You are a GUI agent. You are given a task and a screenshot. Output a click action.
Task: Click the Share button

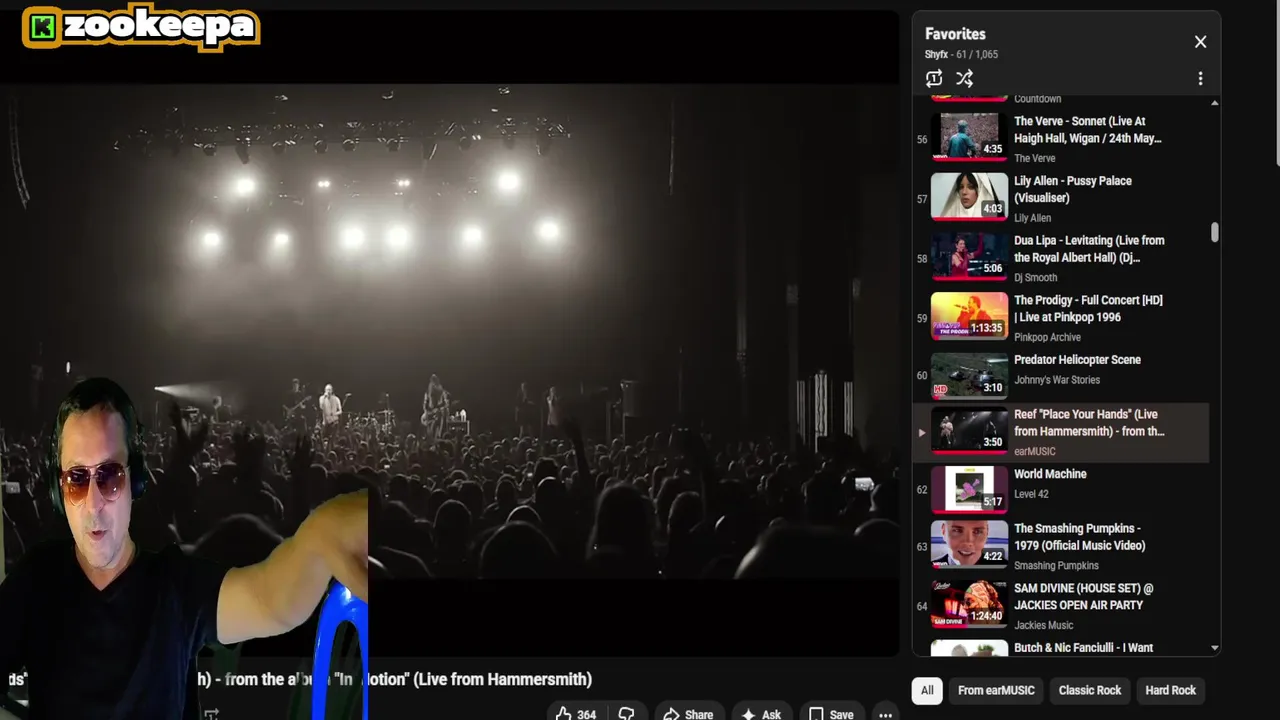tap(688, 714)
